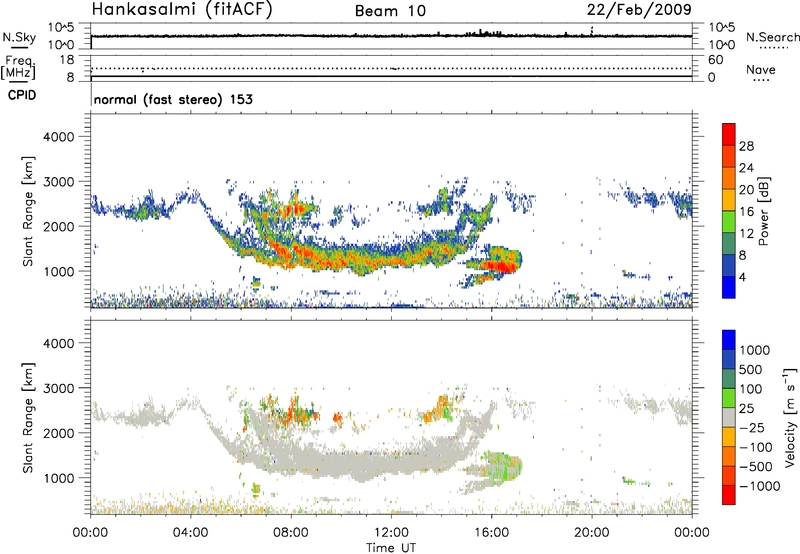Click the "normal (fast stereo) 153" mode text

pos(173,99)
